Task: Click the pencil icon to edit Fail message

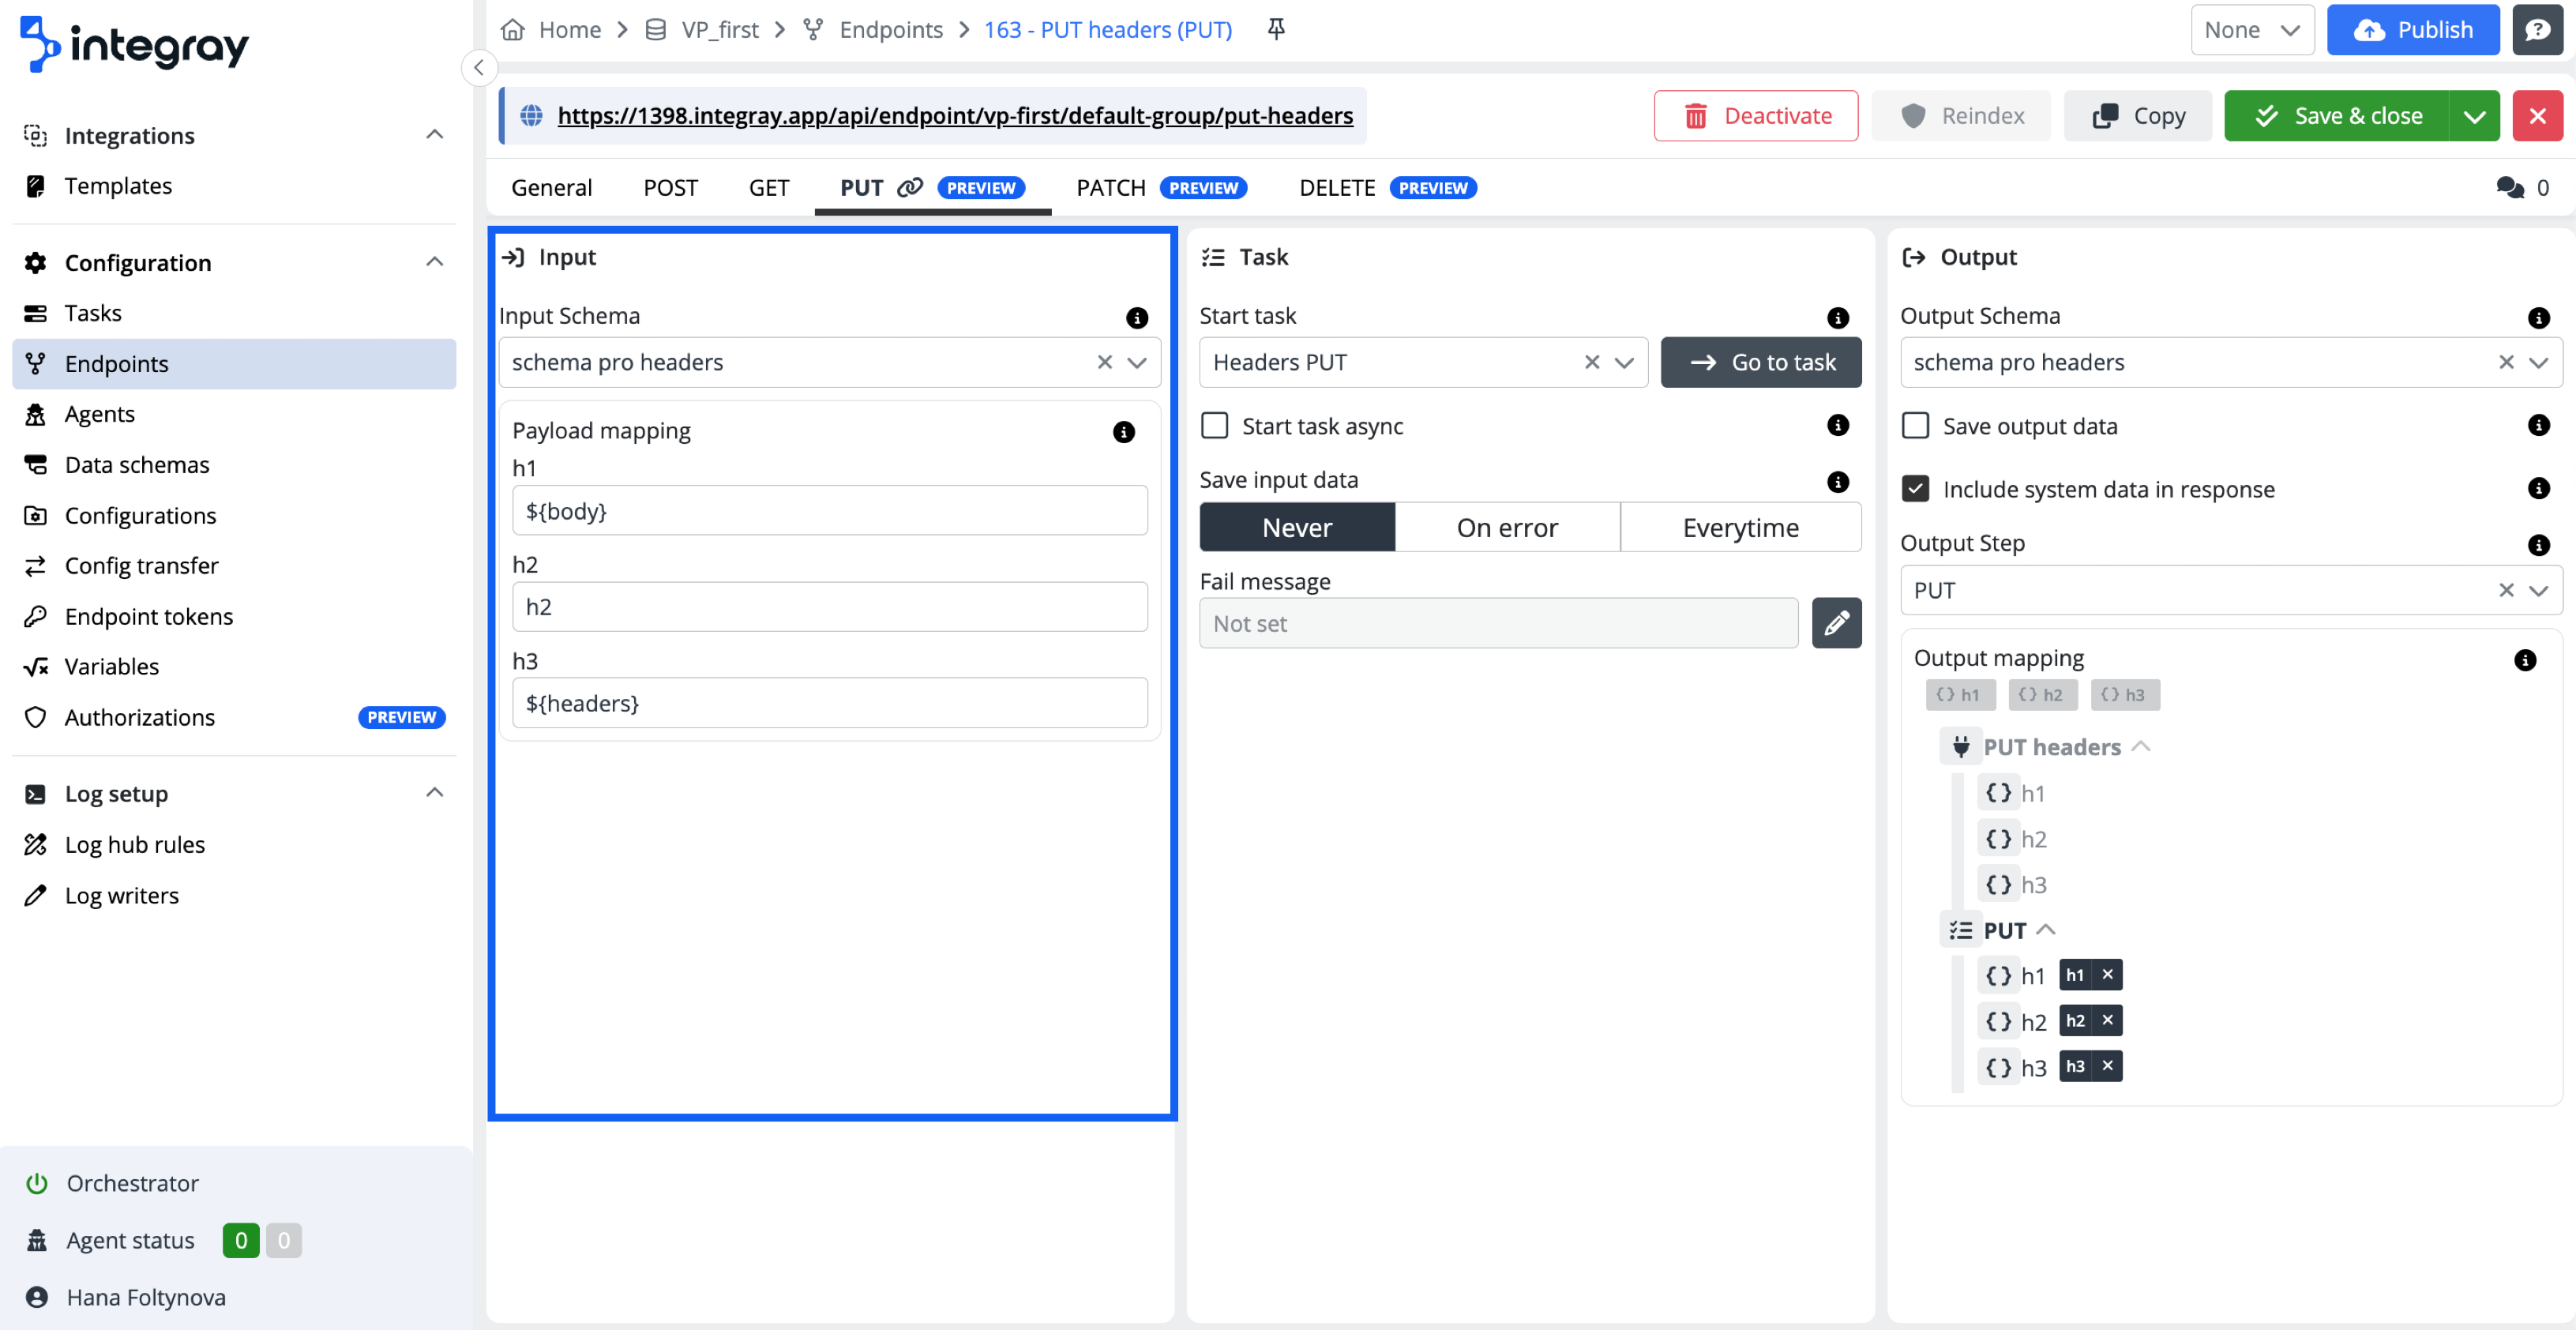Action: [x=1836, y=623]
